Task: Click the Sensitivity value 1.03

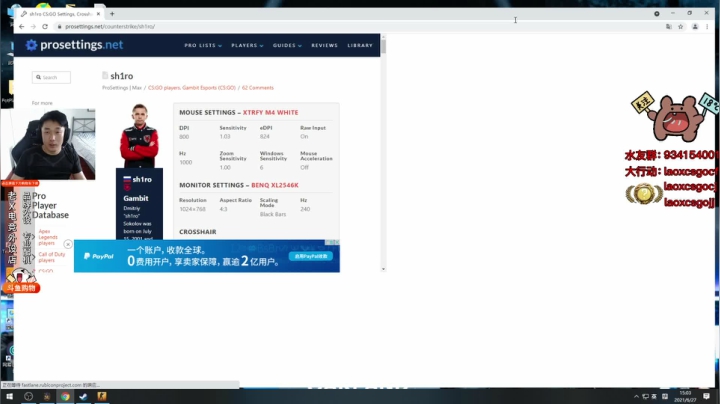Action: [x=225, y=137]
